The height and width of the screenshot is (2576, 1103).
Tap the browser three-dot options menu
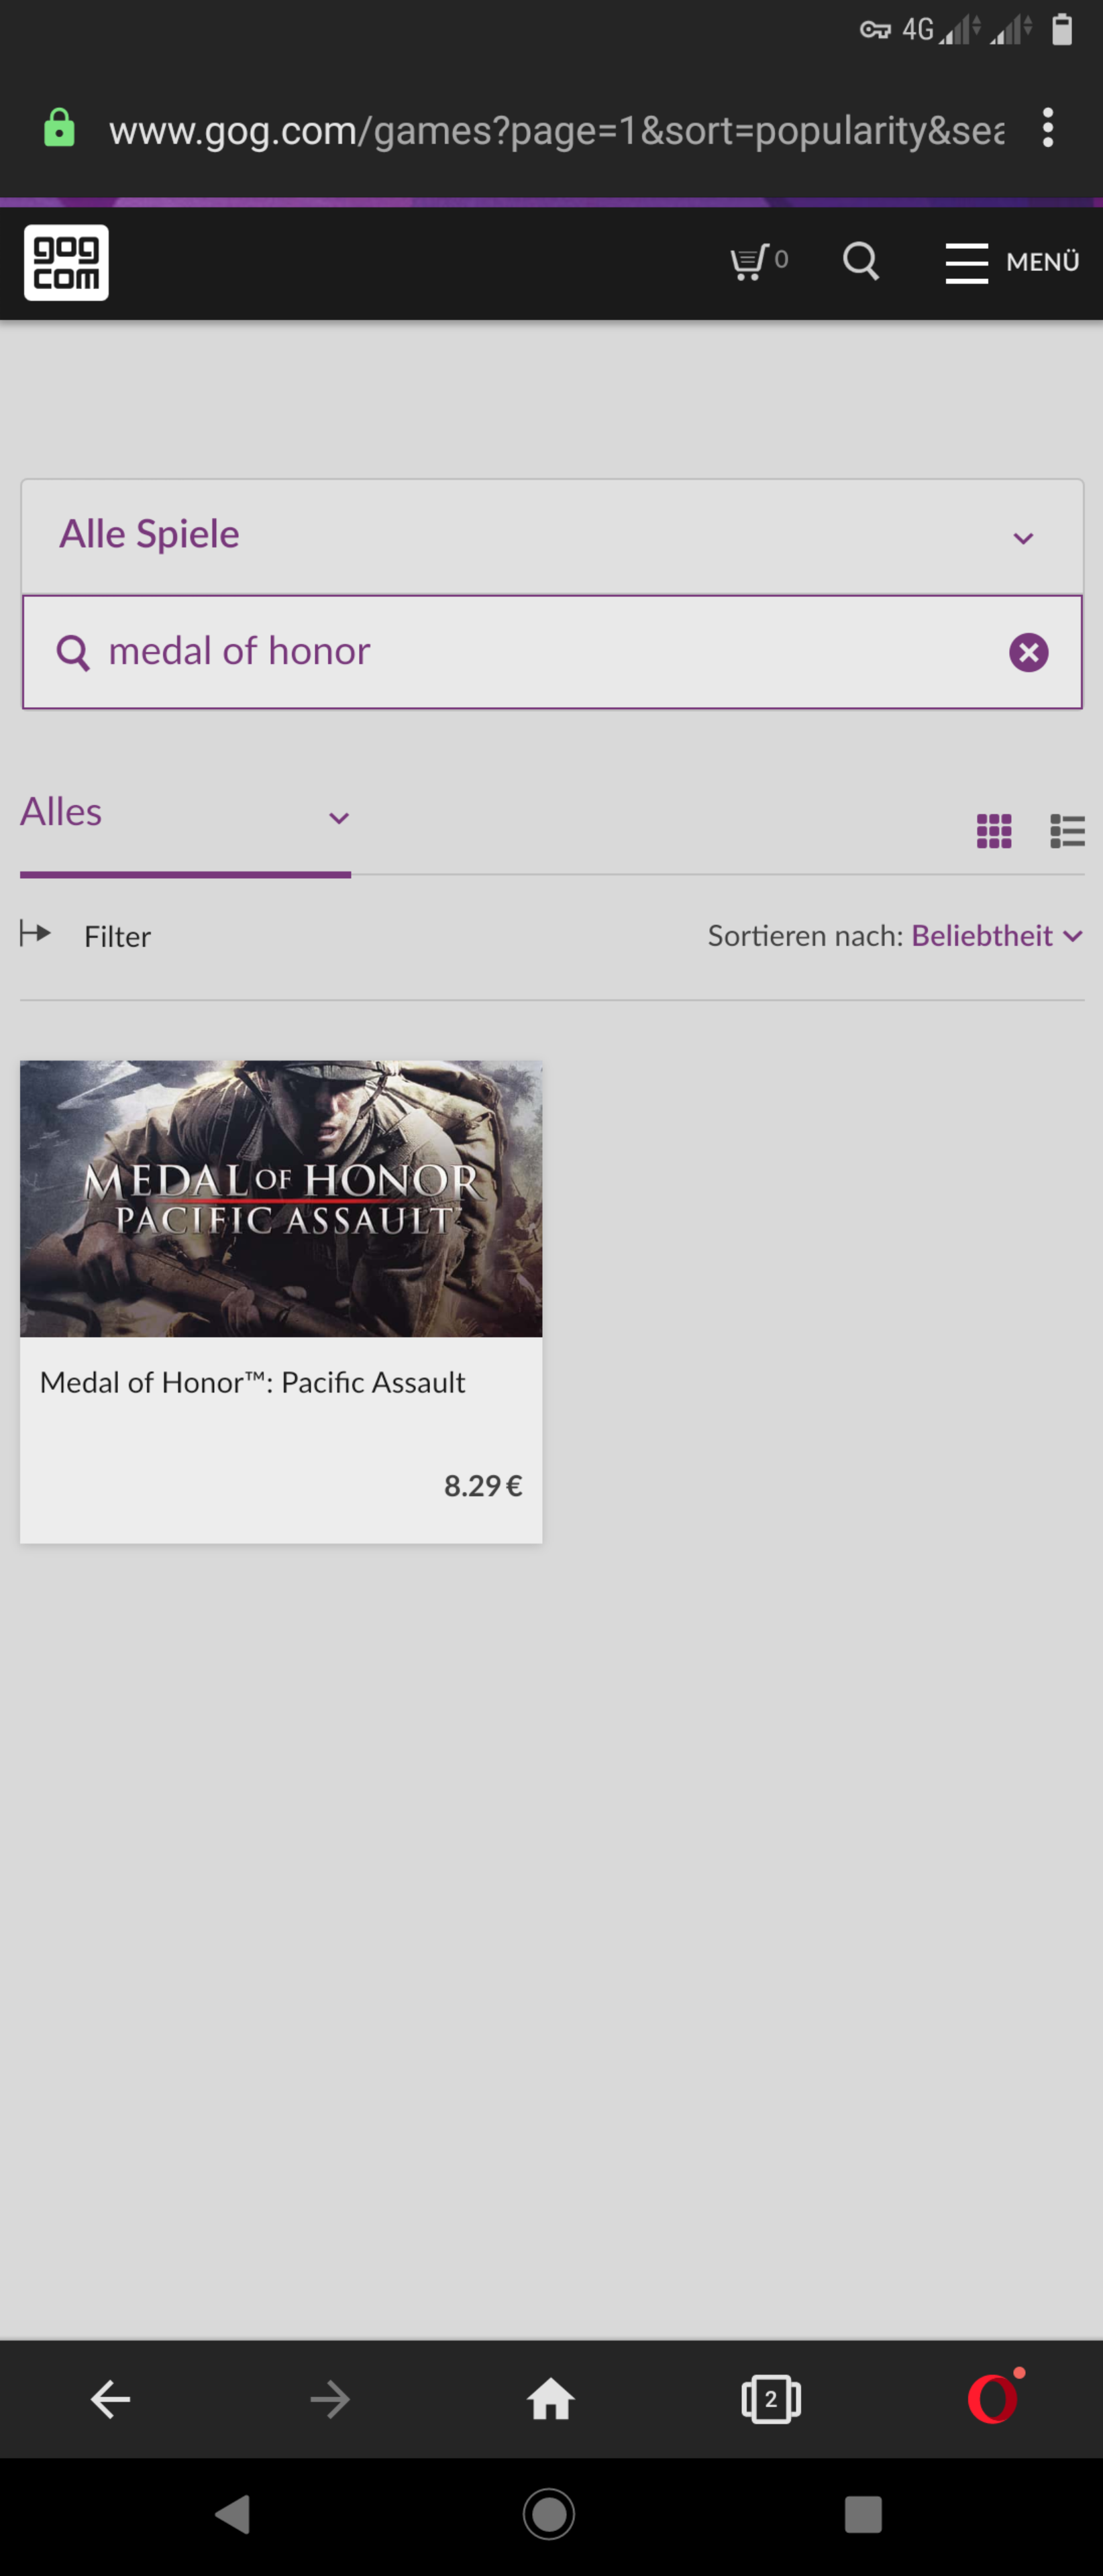coord(1047,128)
